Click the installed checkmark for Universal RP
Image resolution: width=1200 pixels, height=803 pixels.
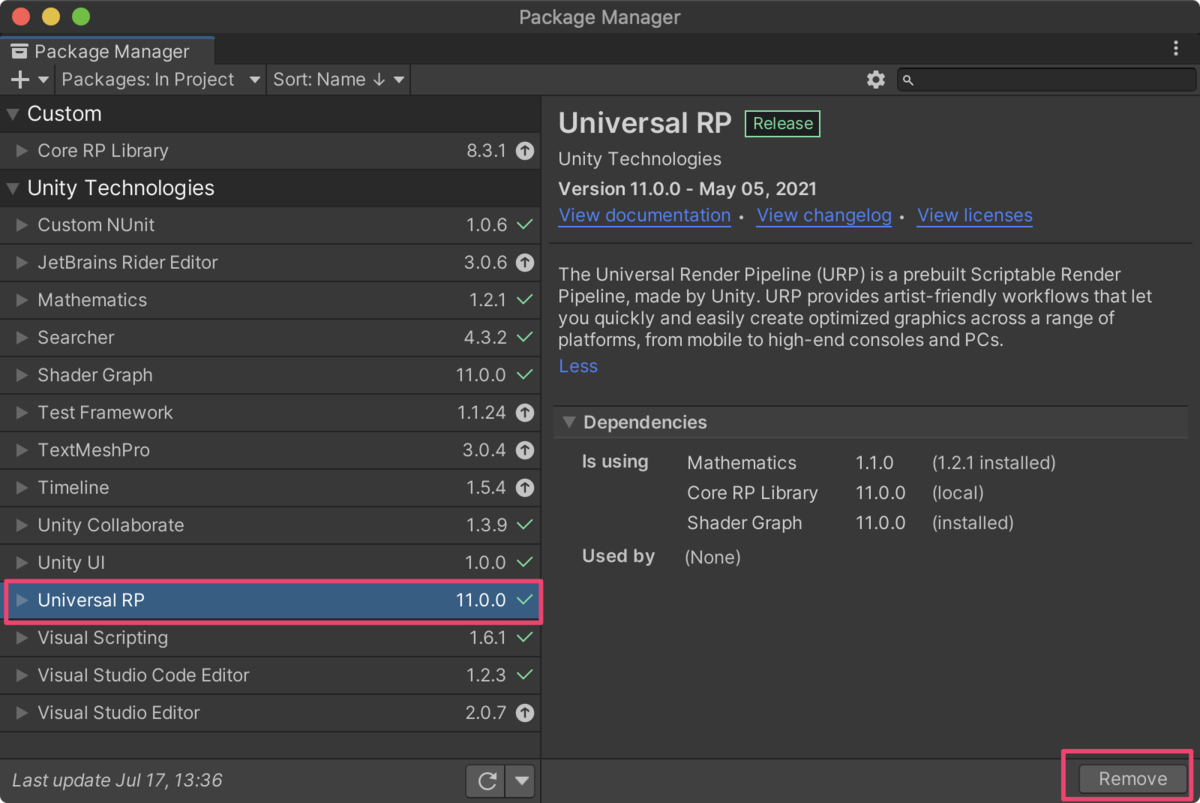525,601
